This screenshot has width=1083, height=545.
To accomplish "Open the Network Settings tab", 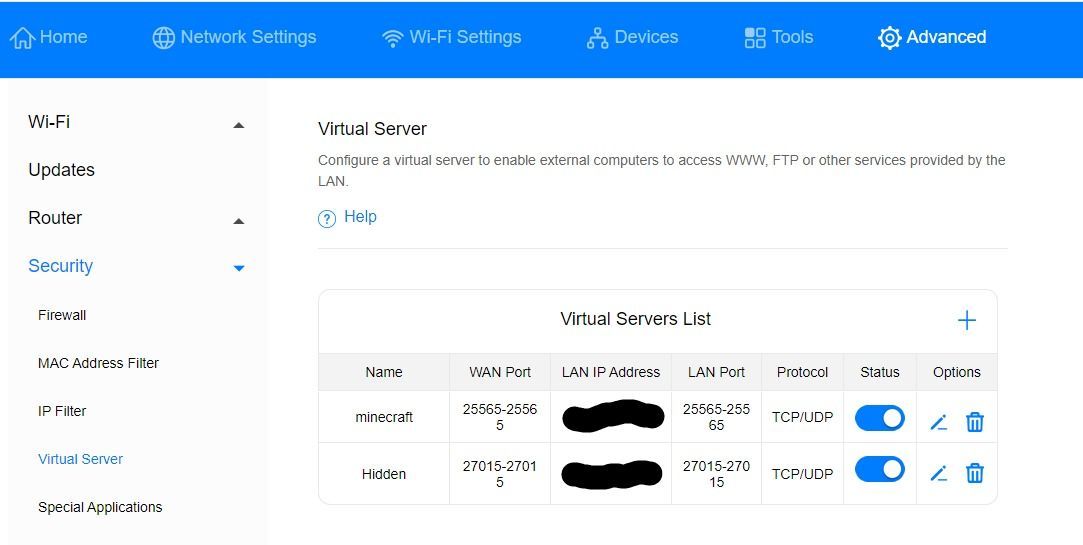I will (234, 38).
